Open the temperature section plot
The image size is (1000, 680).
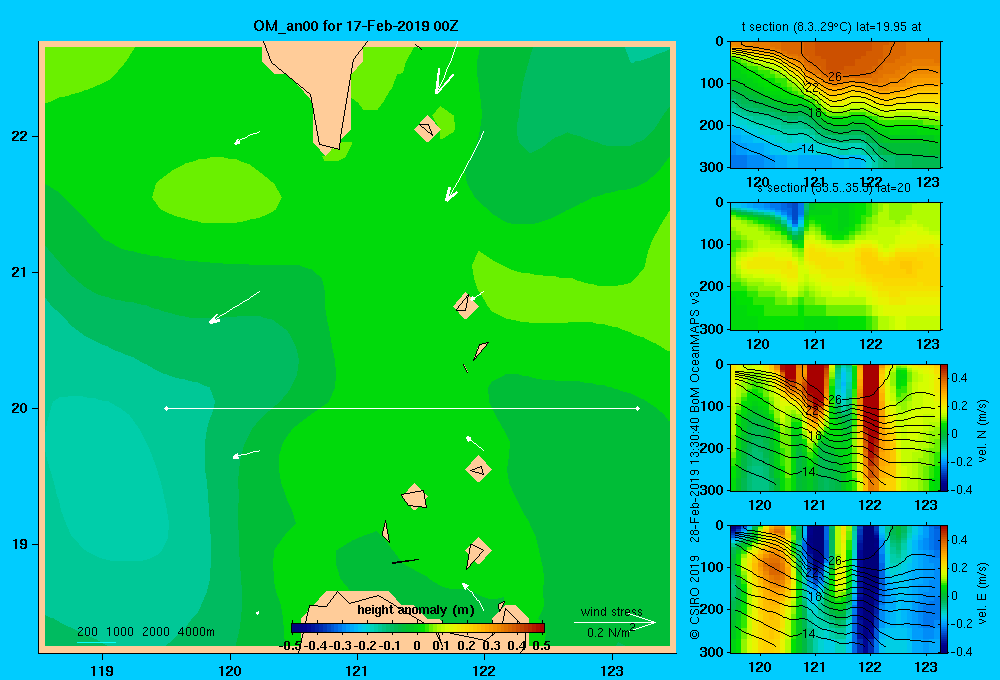coord(835,105)
